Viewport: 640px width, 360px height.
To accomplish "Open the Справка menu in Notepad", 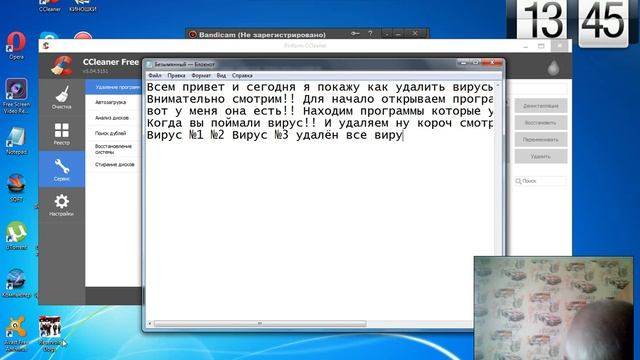I will pyautogui.click(x=242, y=76).
